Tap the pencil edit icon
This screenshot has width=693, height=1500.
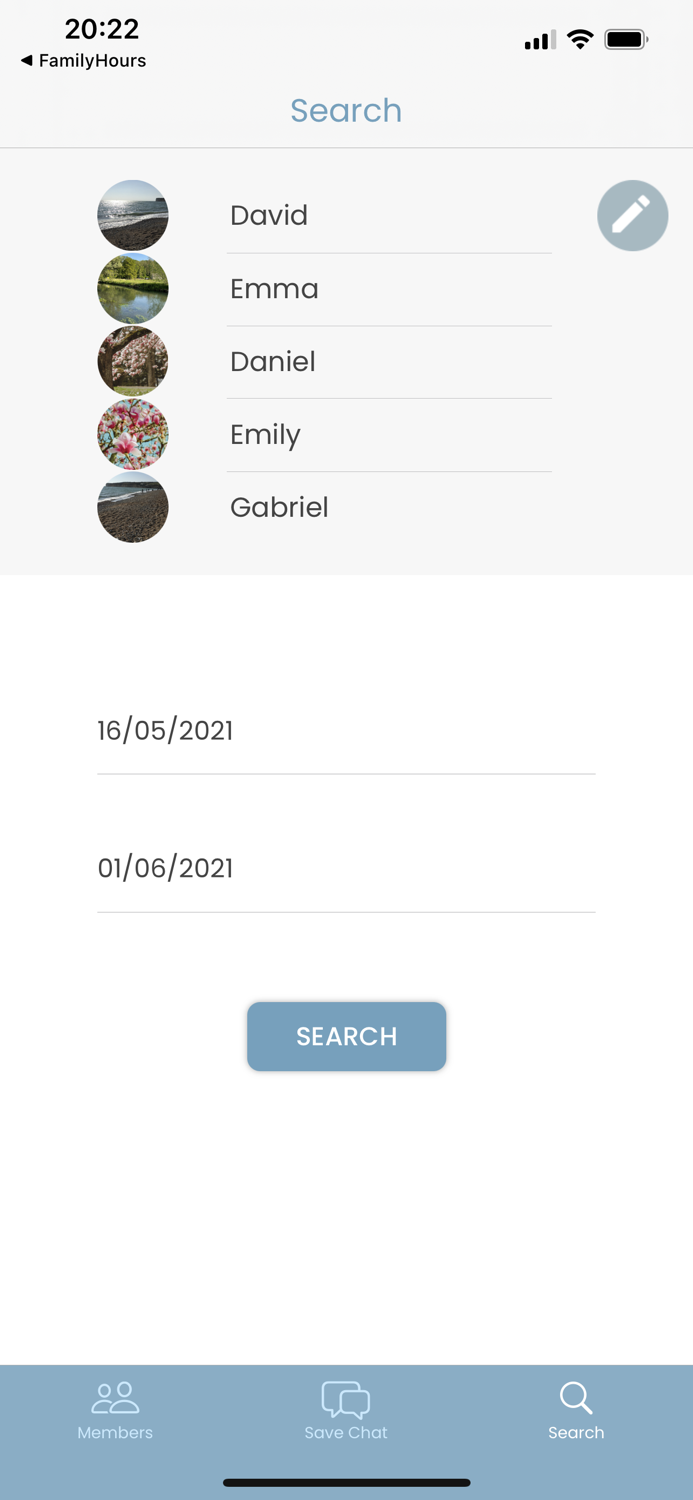(x=632, y=215)
